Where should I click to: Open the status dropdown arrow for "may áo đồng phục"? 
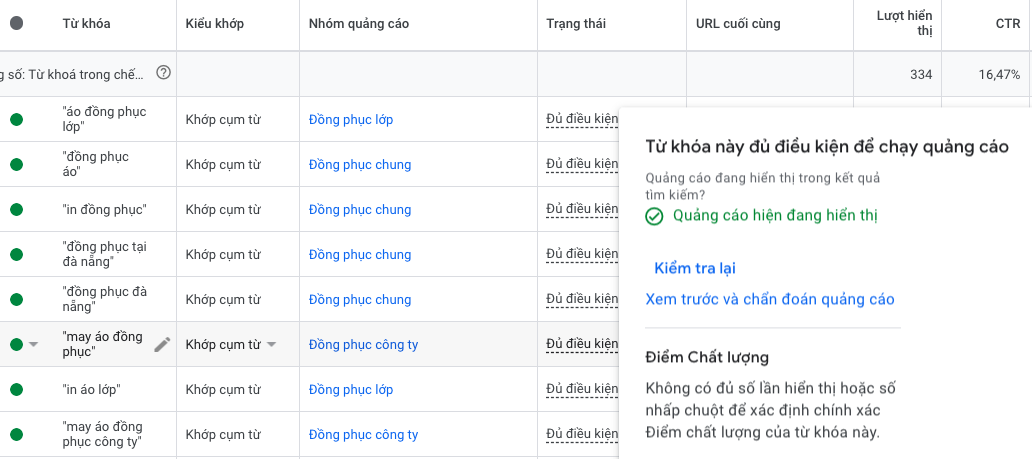tap(34, 345)
